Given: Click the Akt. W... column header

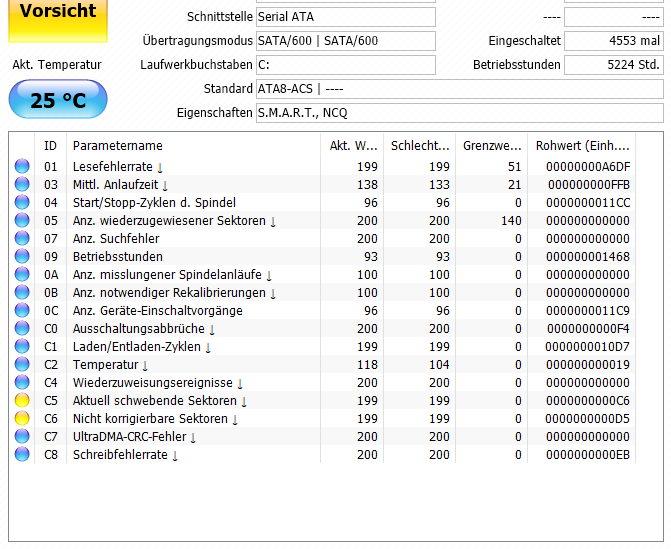Looking at the screenshot, I should coord(352,145).
